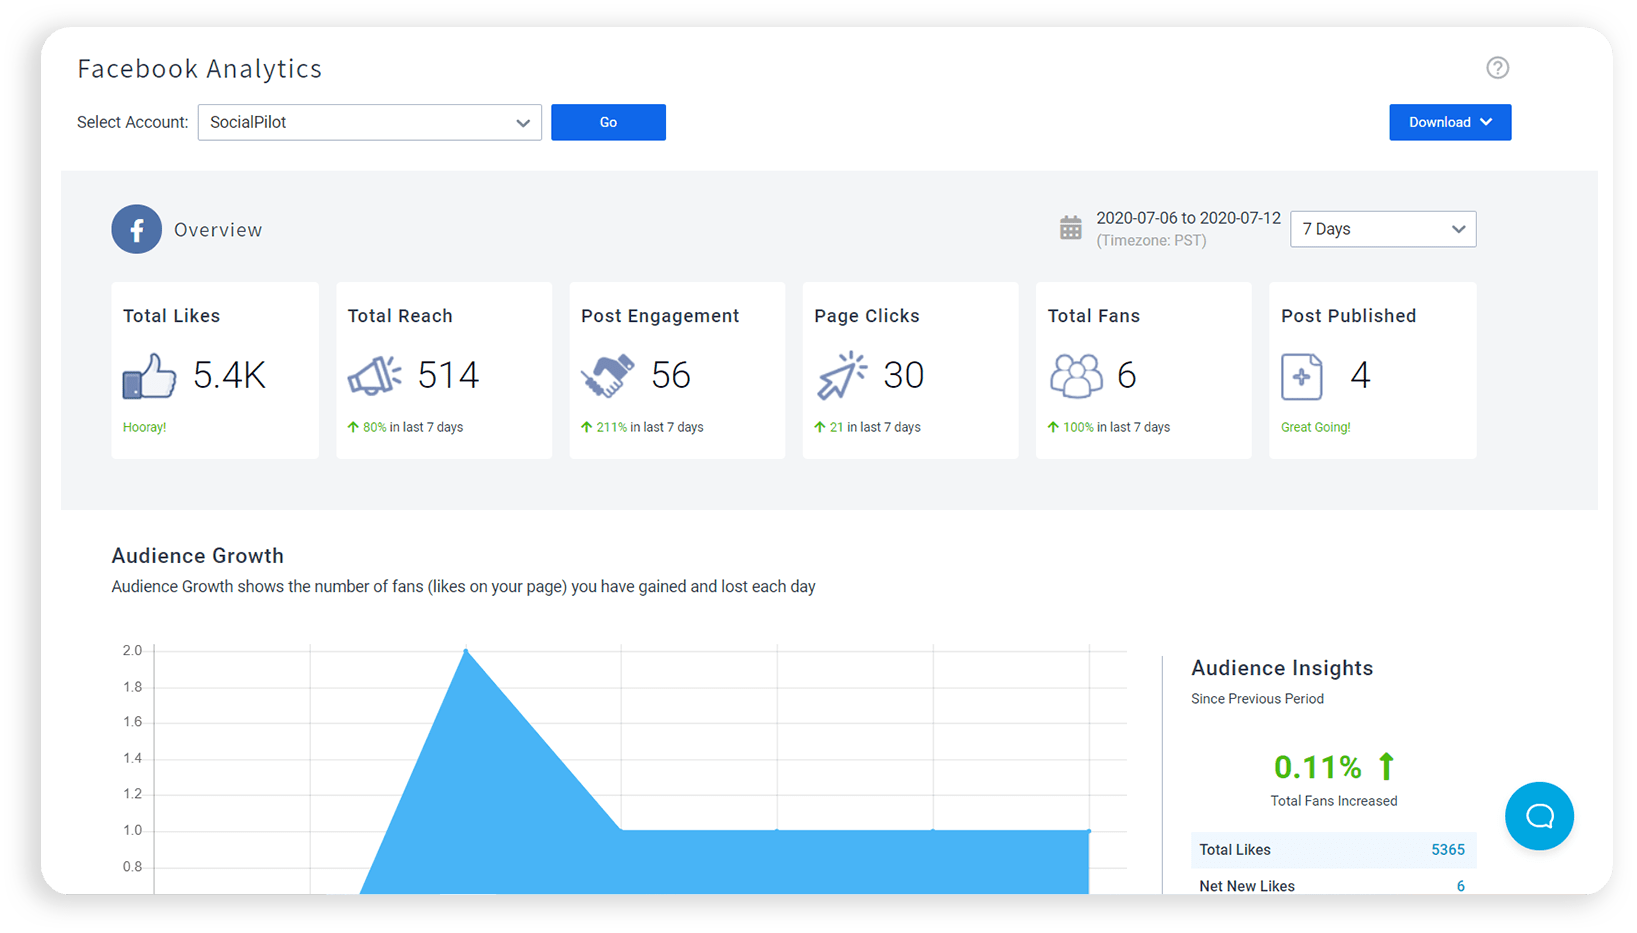Viewport: 1637px width, 933px height.
Task: Select the Total Likes row in Audience Insights
Action: [x=1333, y=849]
